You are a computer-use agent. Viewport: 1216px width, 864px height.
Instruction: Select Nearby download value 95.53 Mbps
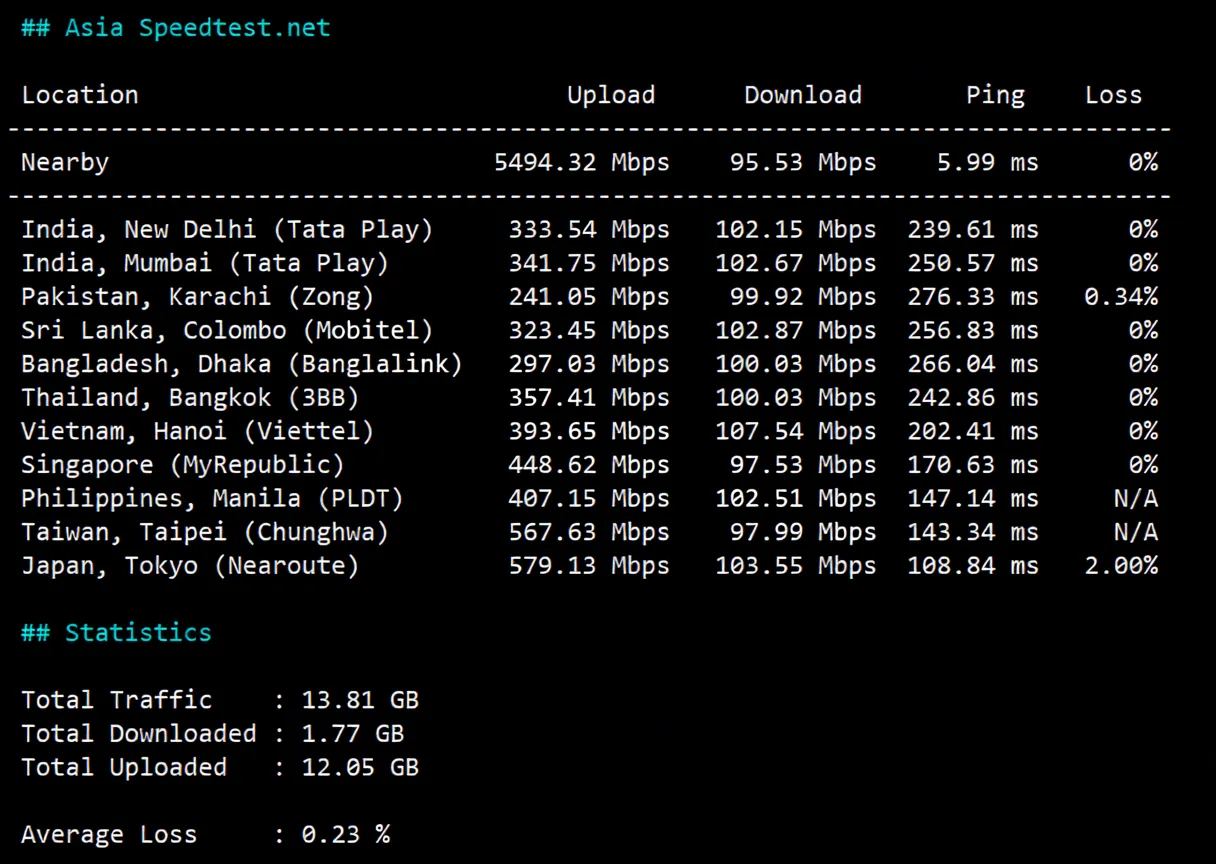click(803, 162)
